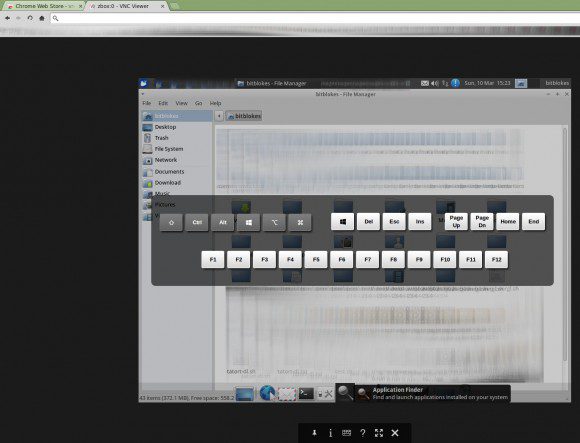Toggle the keyboard icon in VNC toolbar

tap(346, 433)
